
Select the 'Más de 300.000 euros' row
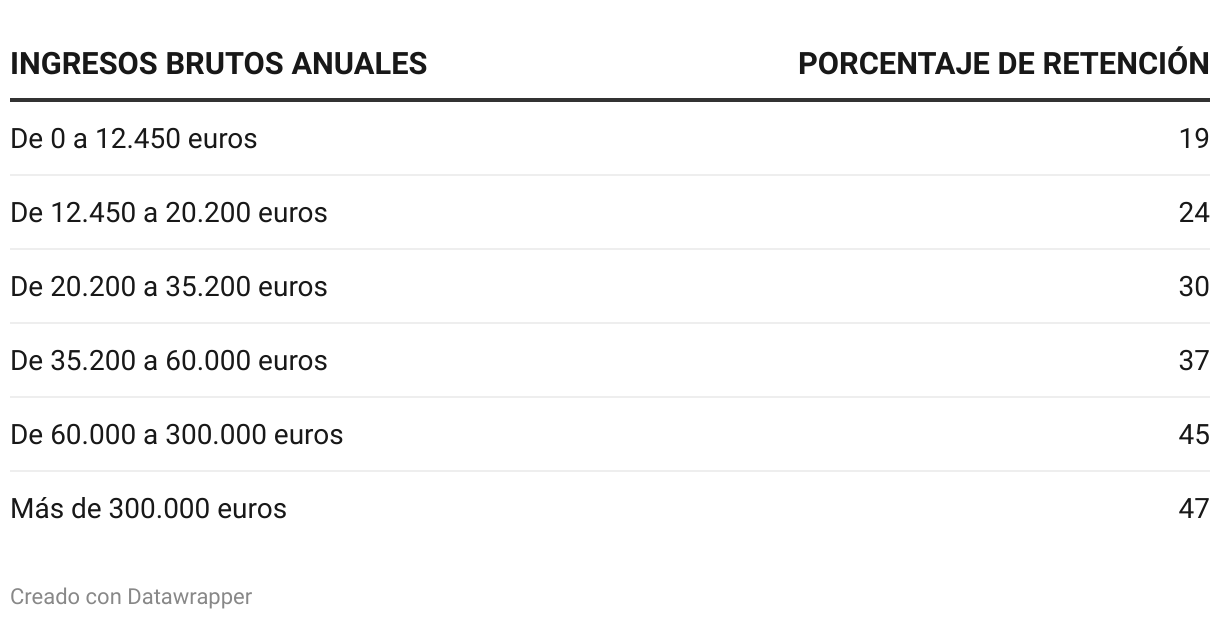pos(610,509)
